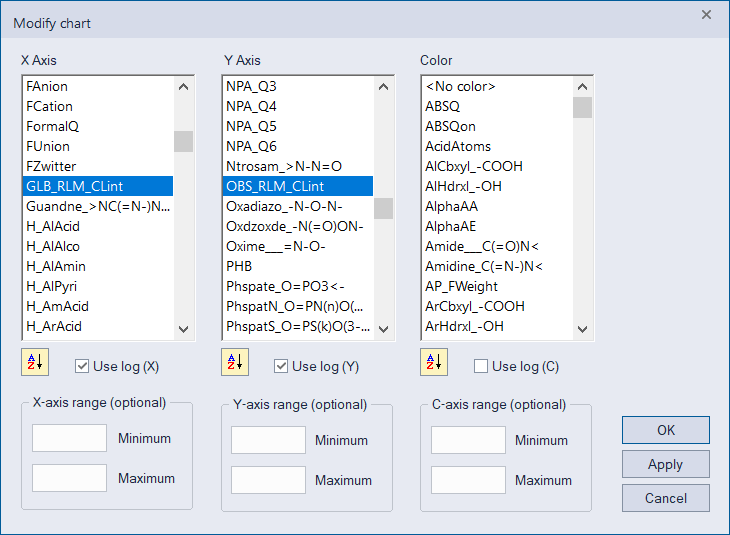Image resolution: width=730 pixels, height=535 pixels.
Task: Pick AlphaAE in the Color list
Action: 497,226
